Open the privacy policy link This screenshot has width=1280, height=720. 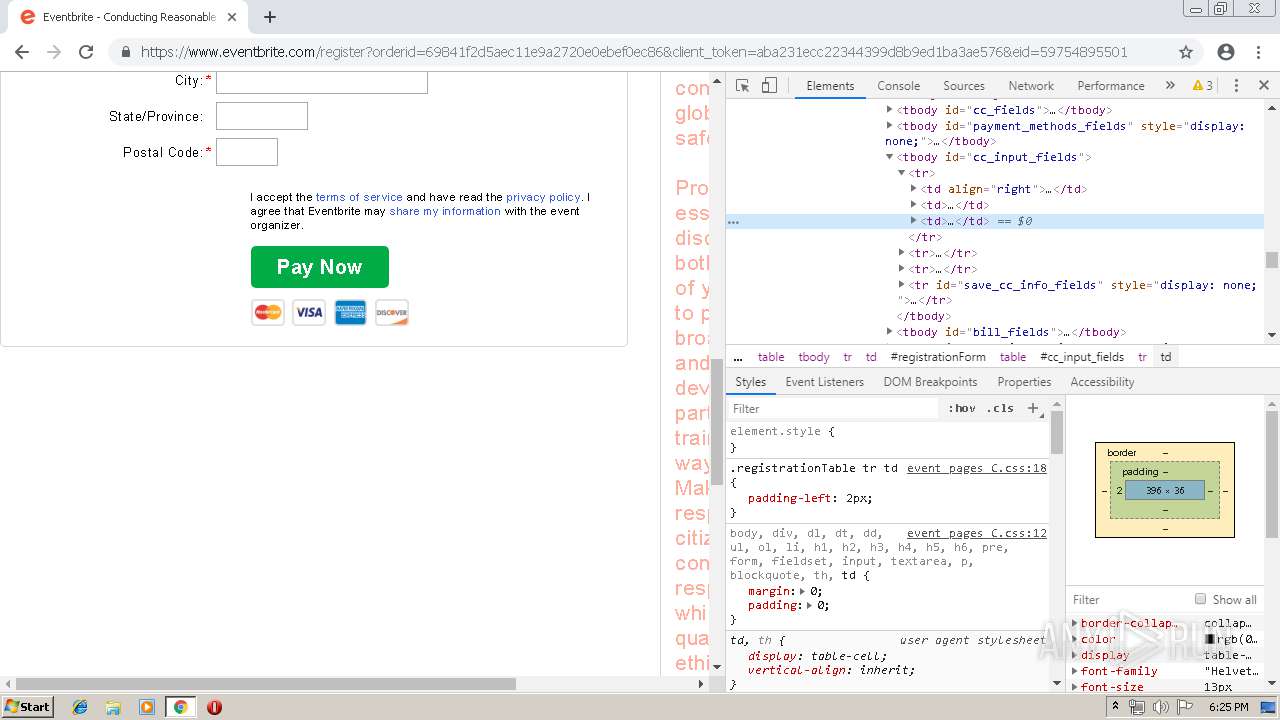click(543, 197)
